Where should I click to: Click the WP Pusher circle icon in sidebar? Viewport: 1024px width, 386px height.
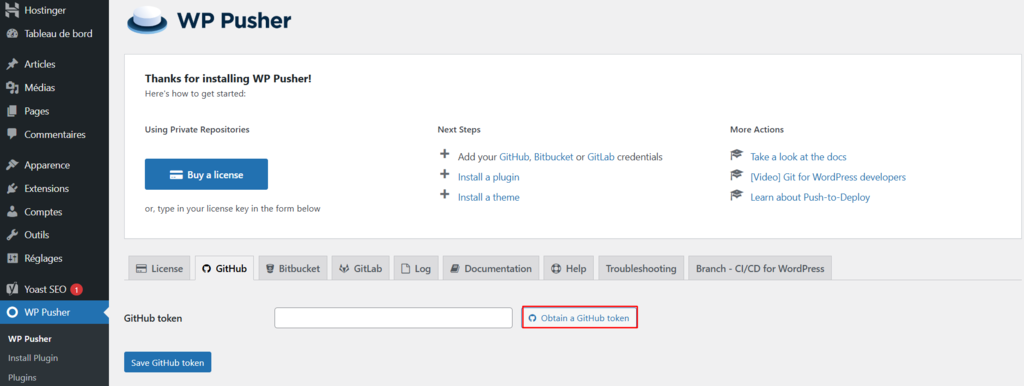12,312
